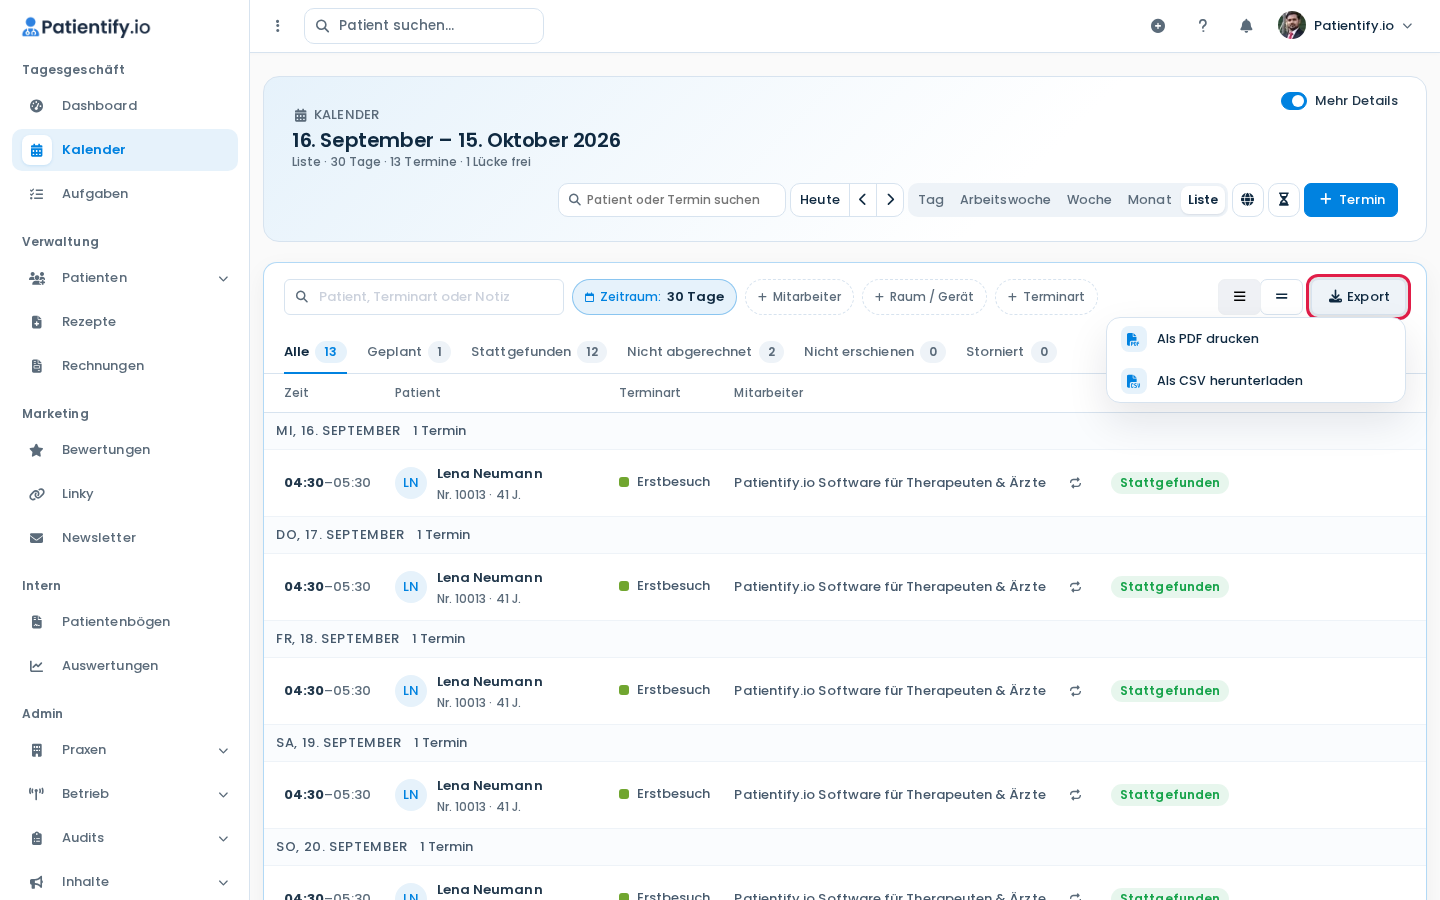Screen dimensions: 1440x900
Task: Open Rezepte in the sidebar
Action: pos(125,322)
